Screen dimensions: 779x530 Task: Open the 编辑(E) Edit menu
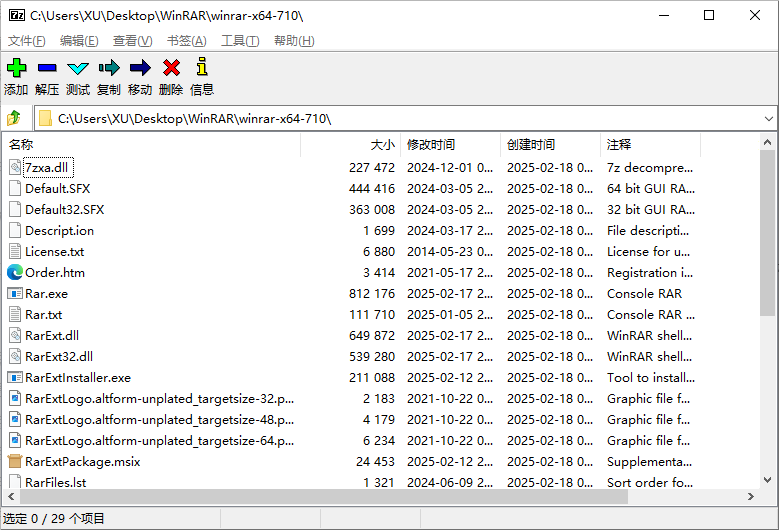point(79,41)
